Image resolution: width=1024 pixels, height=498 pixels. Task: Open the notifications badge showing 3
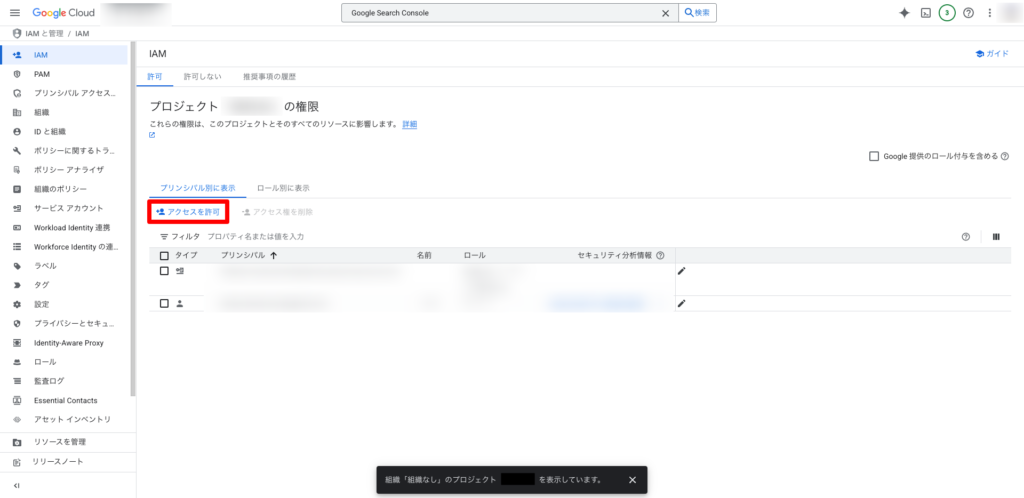[946, 13]
